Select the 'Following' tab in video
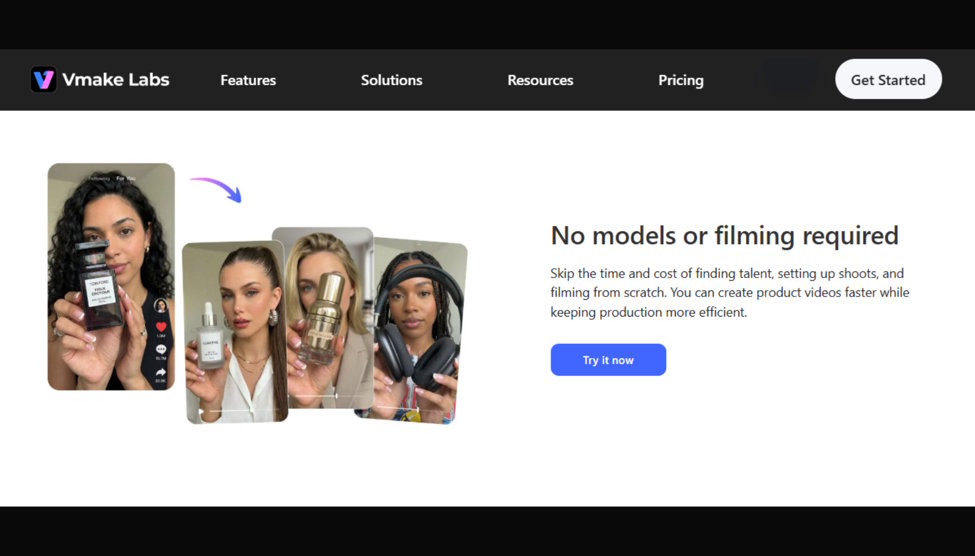Viewport: 975px width, 556px height. pyautogui.click(x=99, y=178)
